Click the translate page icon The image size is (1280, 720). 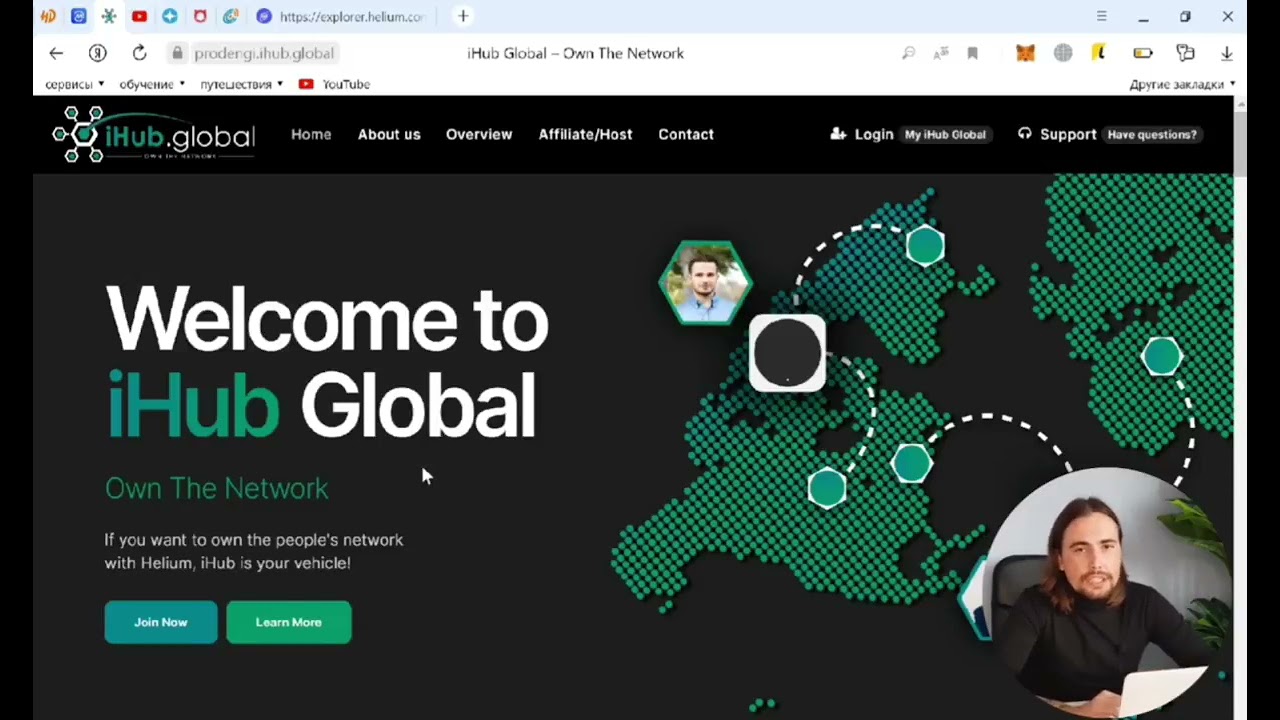(x=940, y=53)
